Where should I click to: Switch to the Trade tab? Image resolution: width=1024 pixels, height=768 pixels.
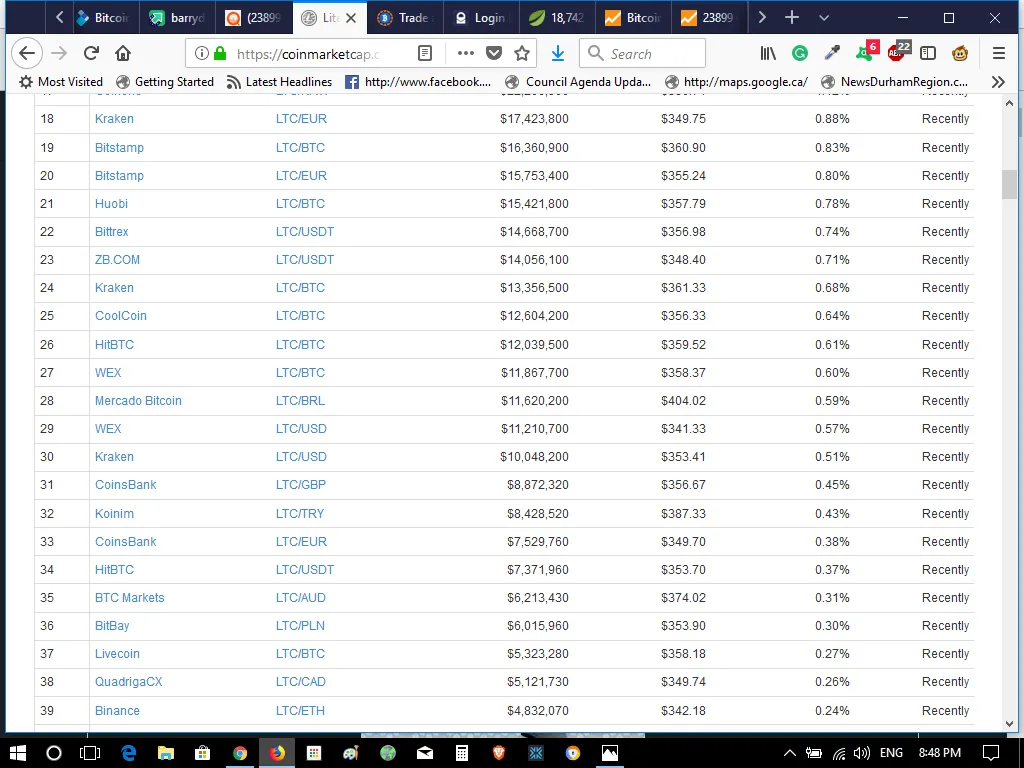405,18
